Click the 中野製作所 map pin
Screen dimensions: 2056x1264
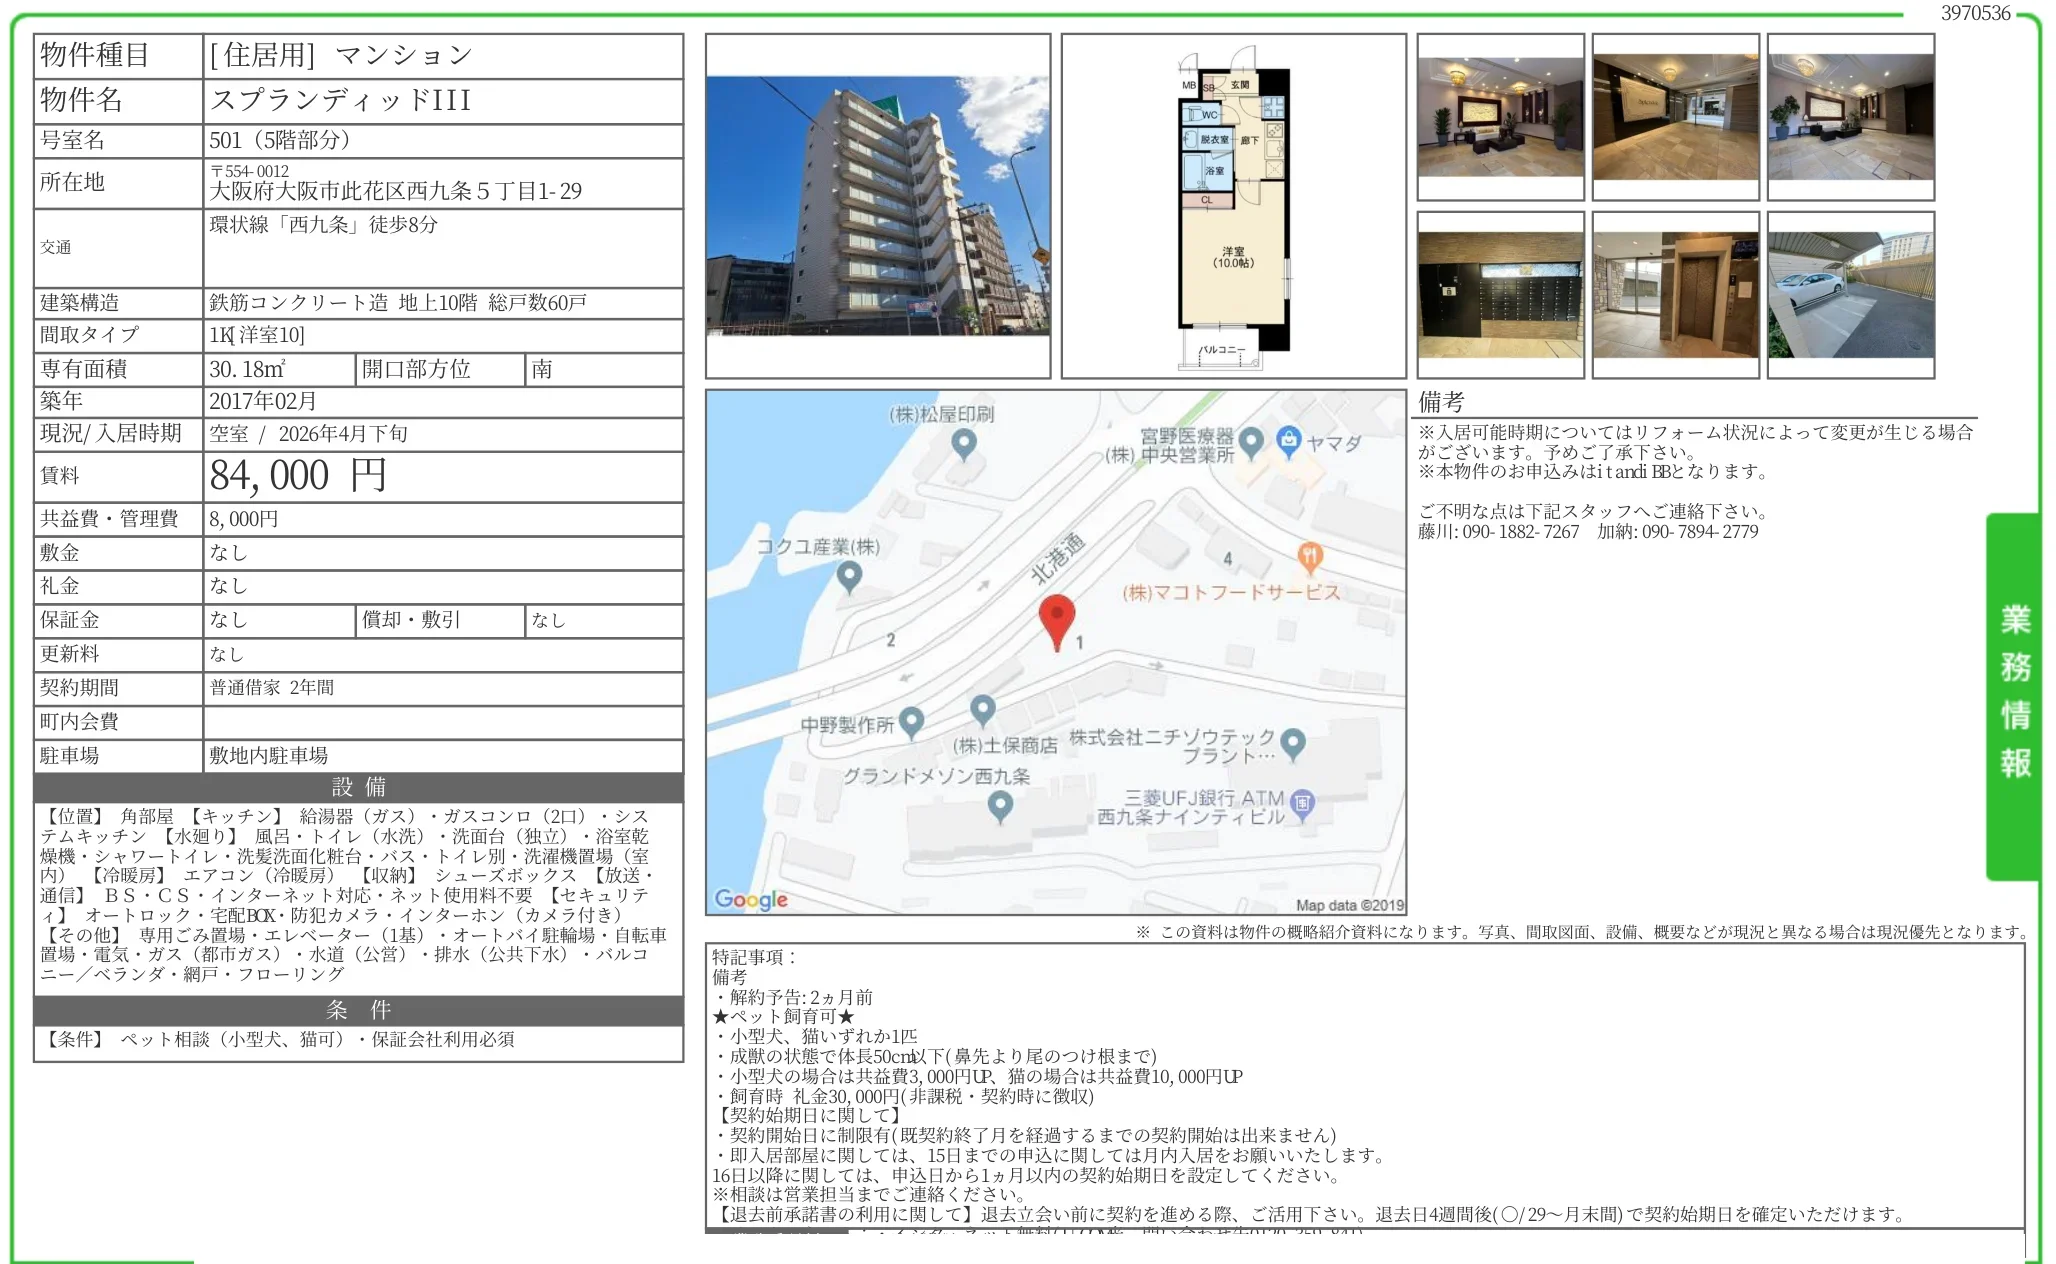911,720
